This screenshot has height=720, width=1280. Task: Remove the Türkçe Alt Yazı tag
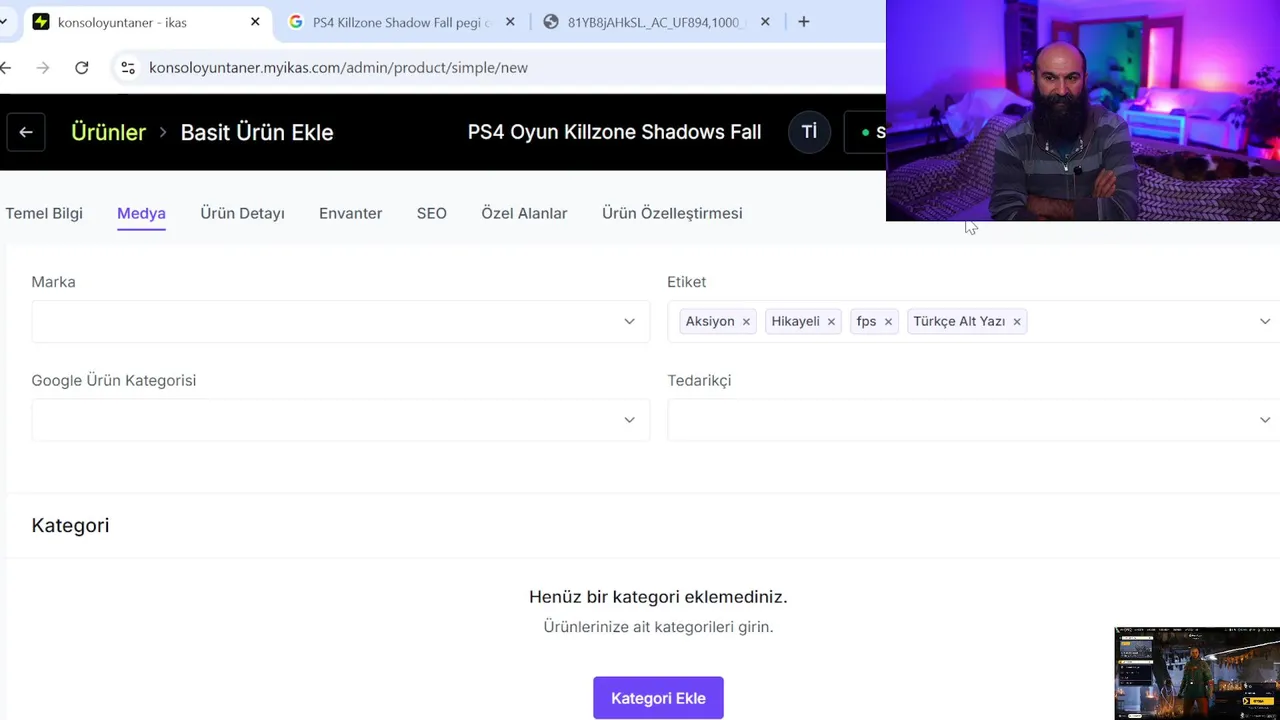1017,322
